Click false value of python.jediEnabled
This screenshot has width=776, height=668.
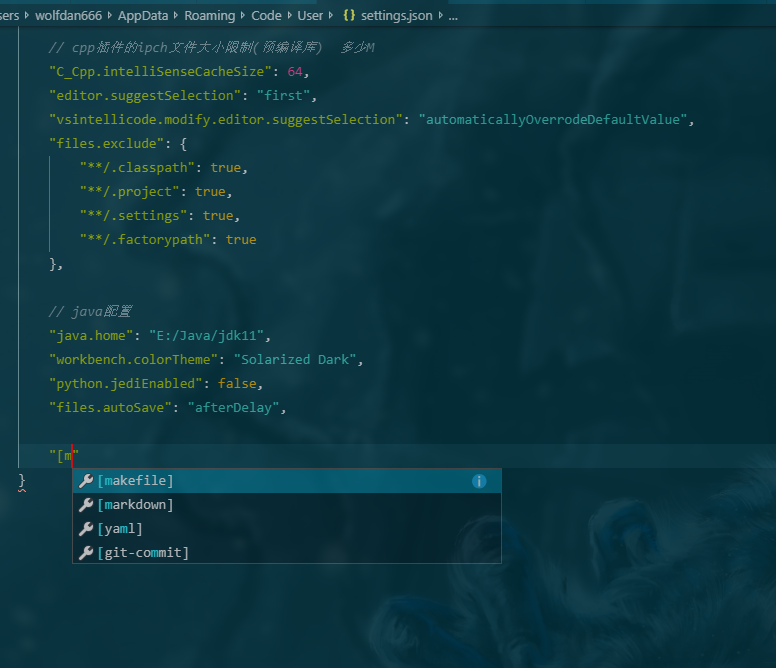(237, 383)
